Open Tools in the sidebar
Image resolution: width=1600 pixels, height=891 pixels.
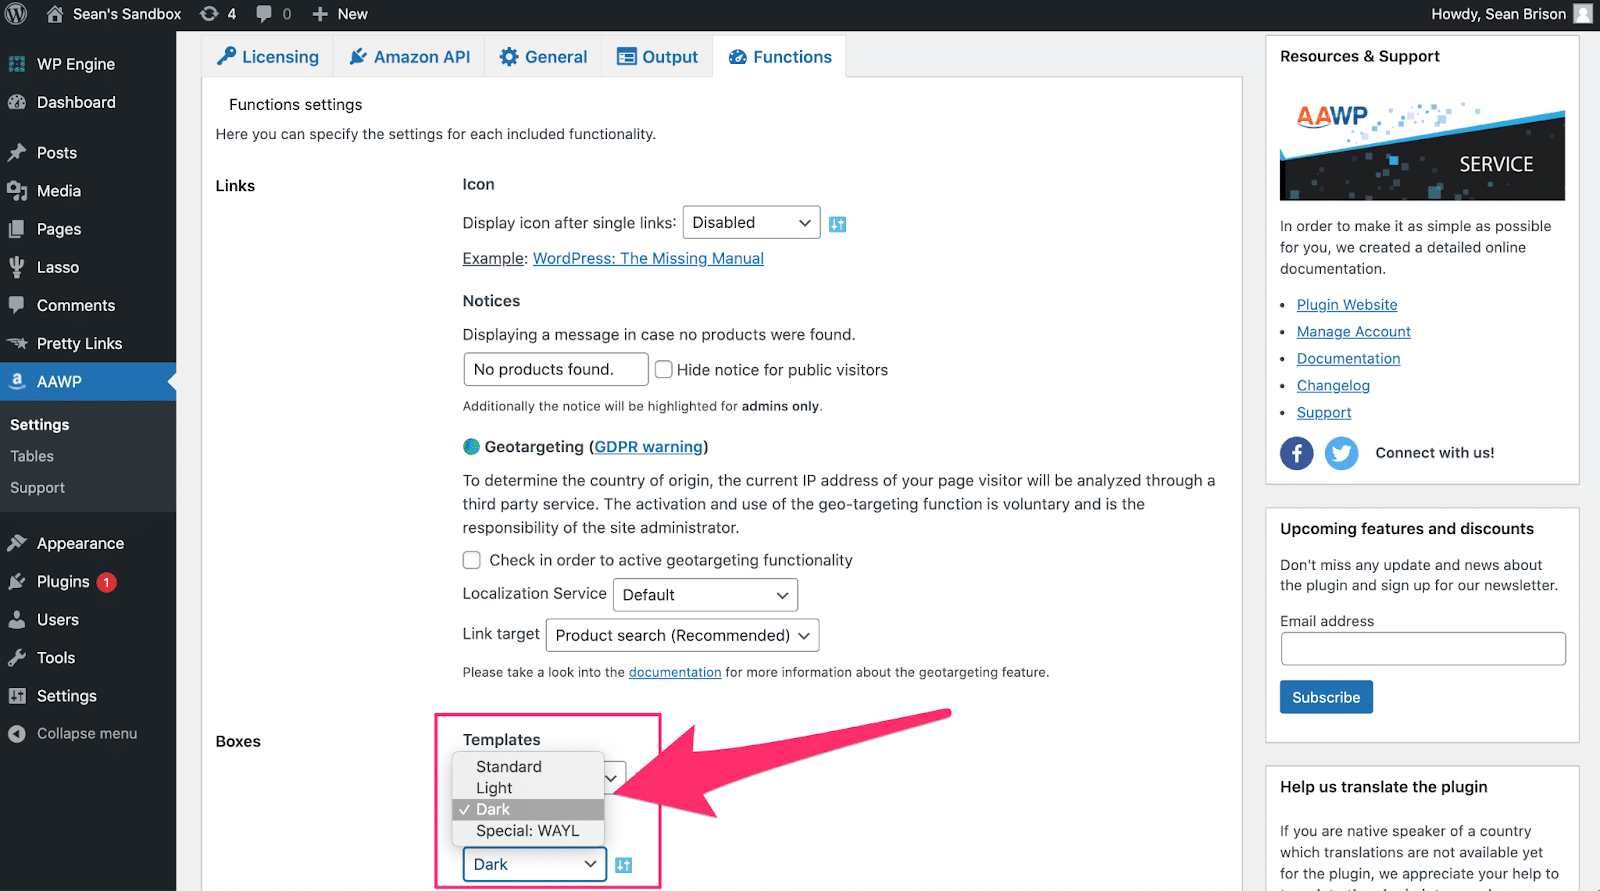tap(88, 657)
